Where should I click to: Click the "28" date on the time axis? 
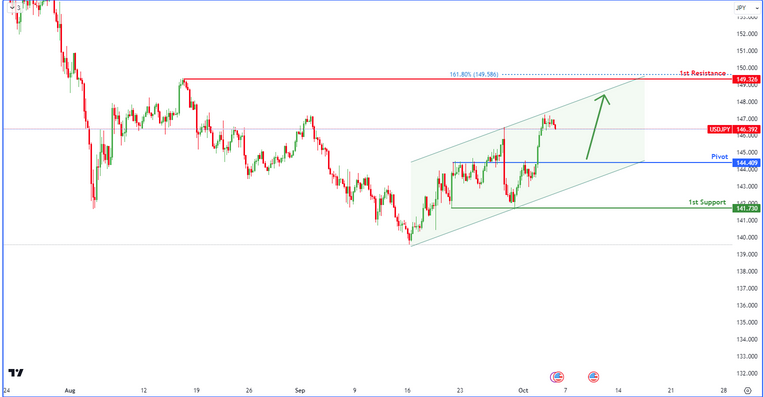[x=724, y=390]
